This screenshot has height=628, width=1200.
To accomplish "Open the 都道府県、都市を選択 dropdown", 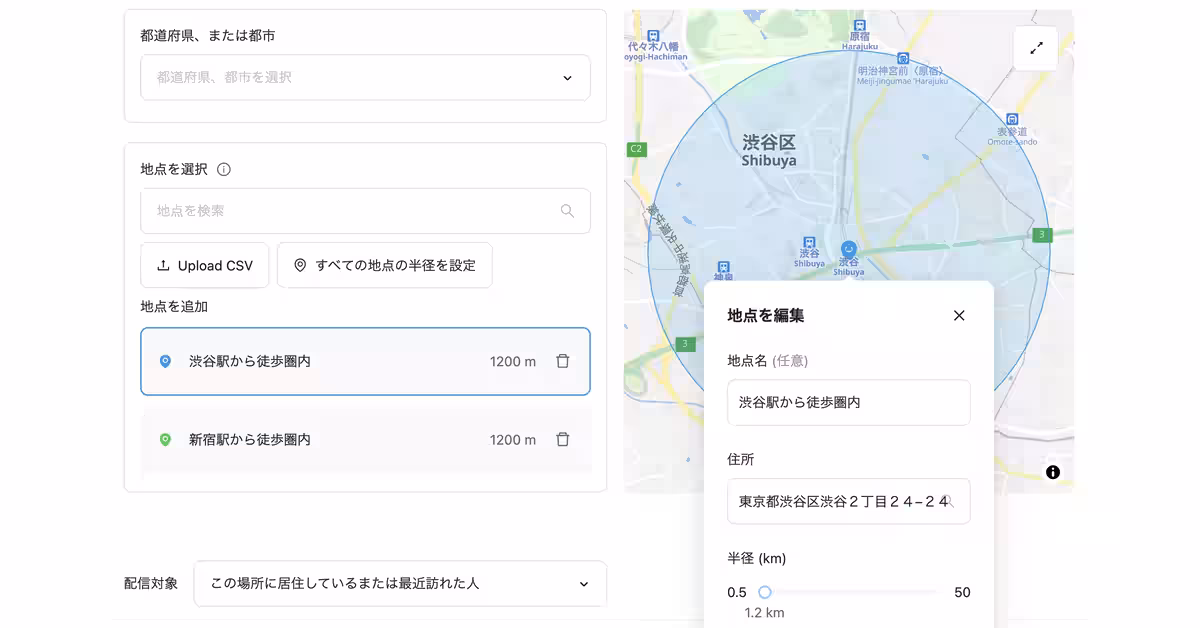I will [364, 77].
